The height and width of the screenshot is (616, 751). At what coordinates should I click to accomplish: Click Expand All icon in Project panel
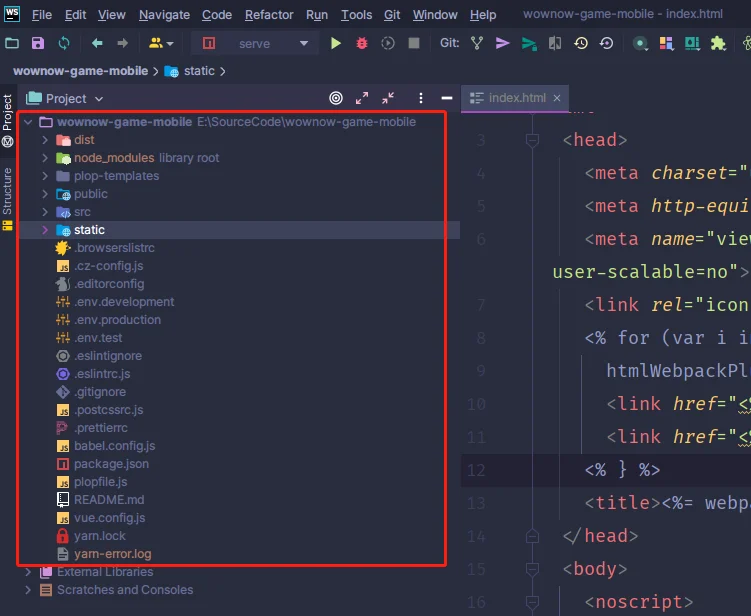(362, 98)
